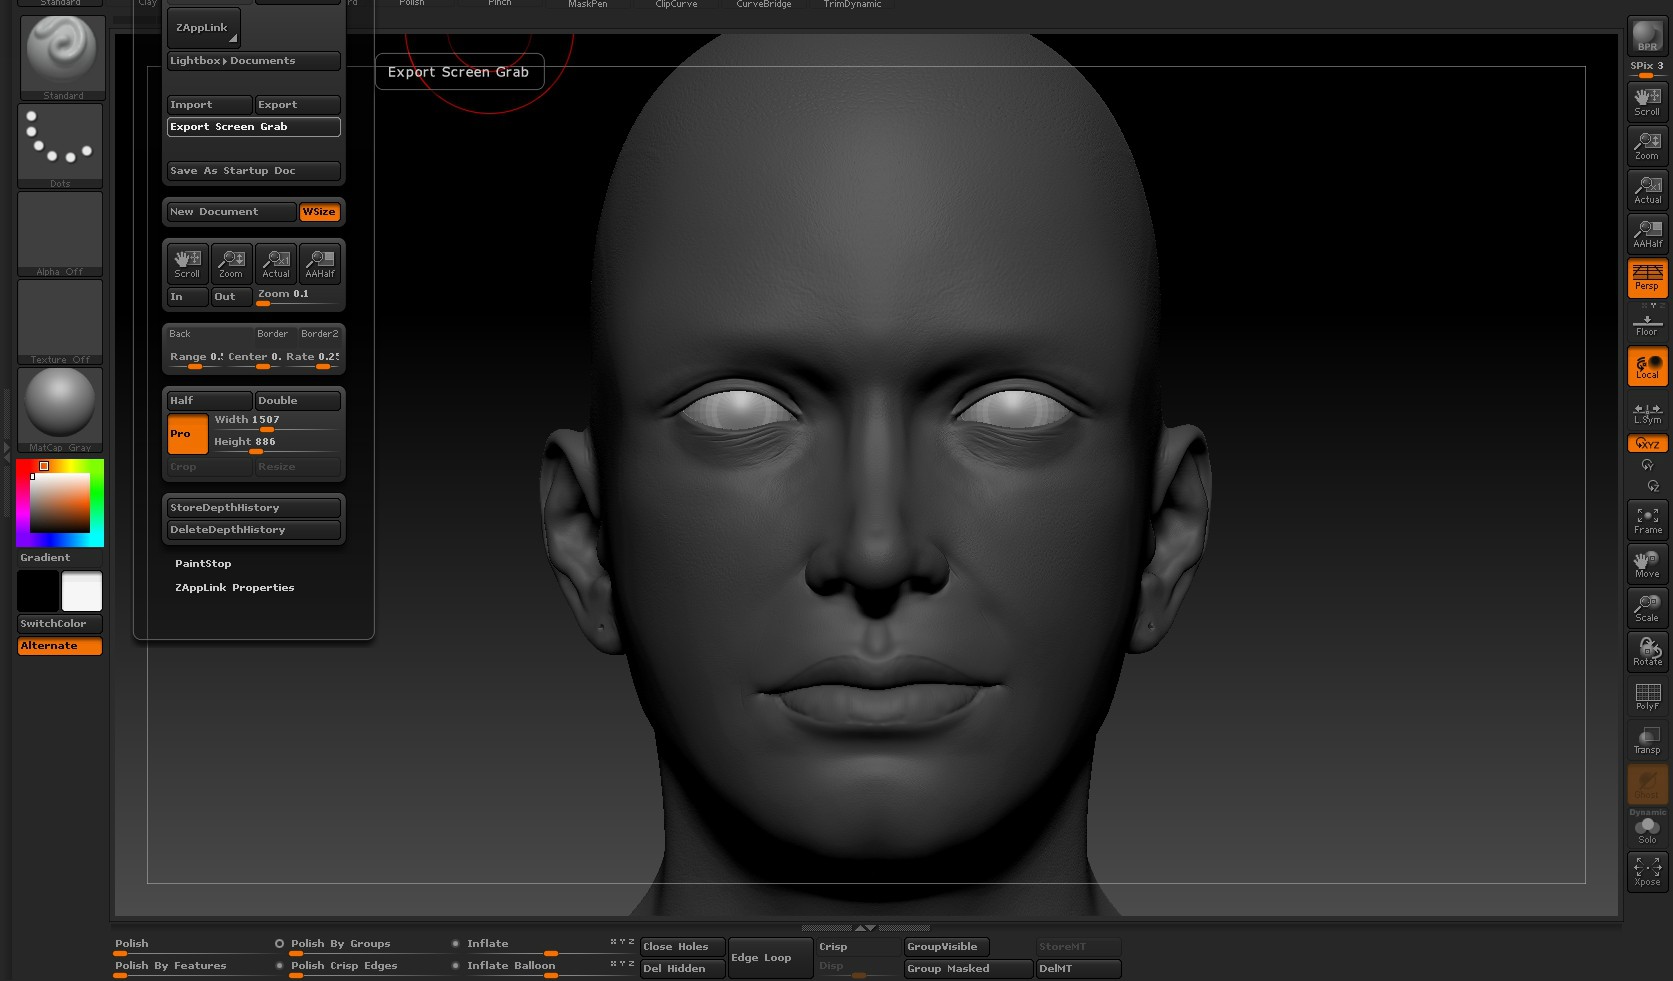The width and height of the screenshot is (1673, 981).
Task: Click the AAHalf icon in right shelf
Action: point(1647,234)
